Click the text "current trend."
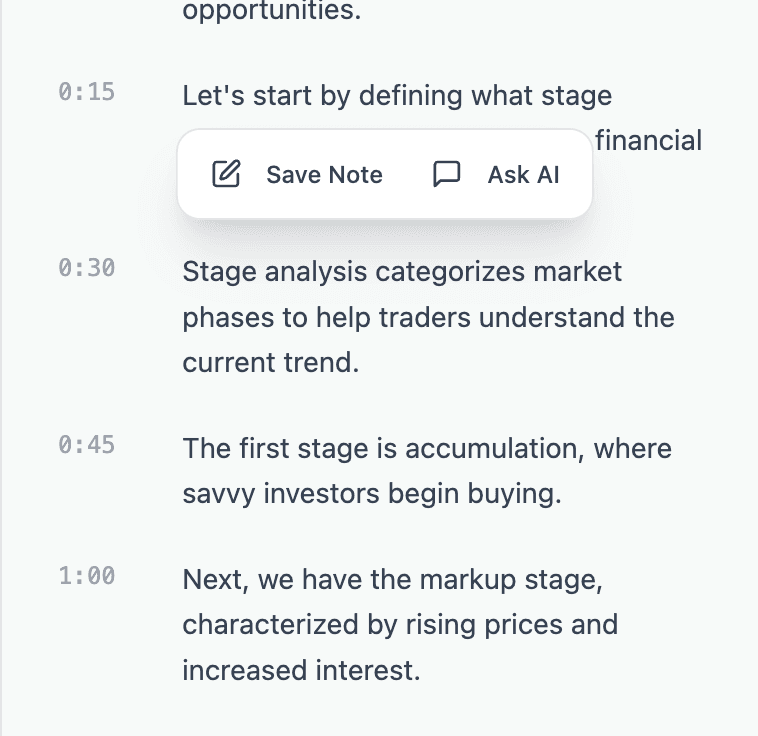 click(271, 363)
